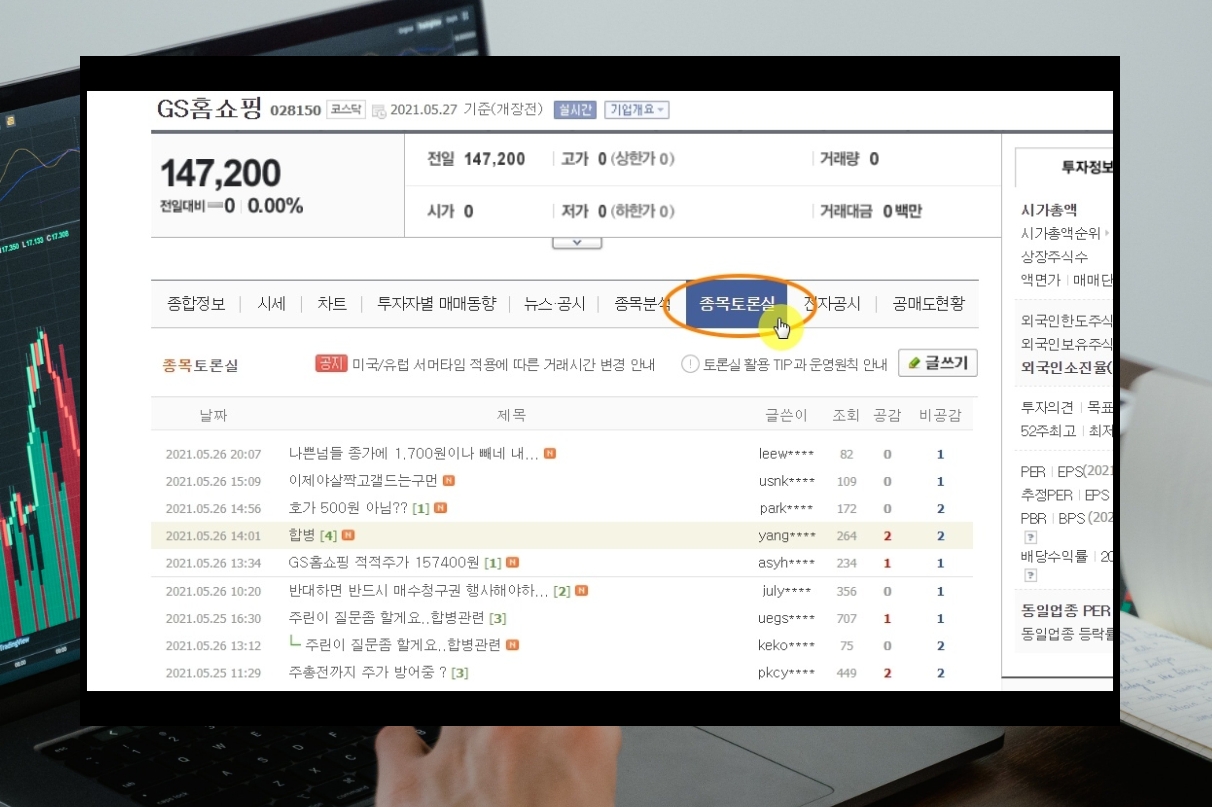
Task: Click the 실시간 real-time button
Action: [x=575, y=109]
